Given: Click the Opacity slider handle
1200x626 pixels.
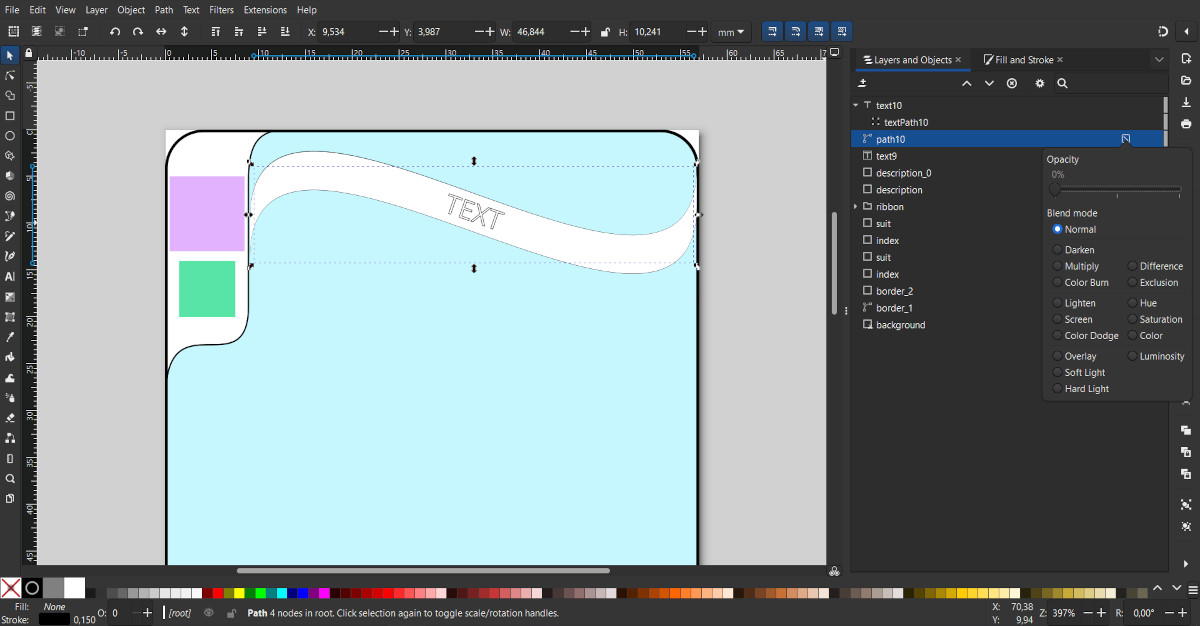Looking at the screenshot, I should coord(1054,189).
